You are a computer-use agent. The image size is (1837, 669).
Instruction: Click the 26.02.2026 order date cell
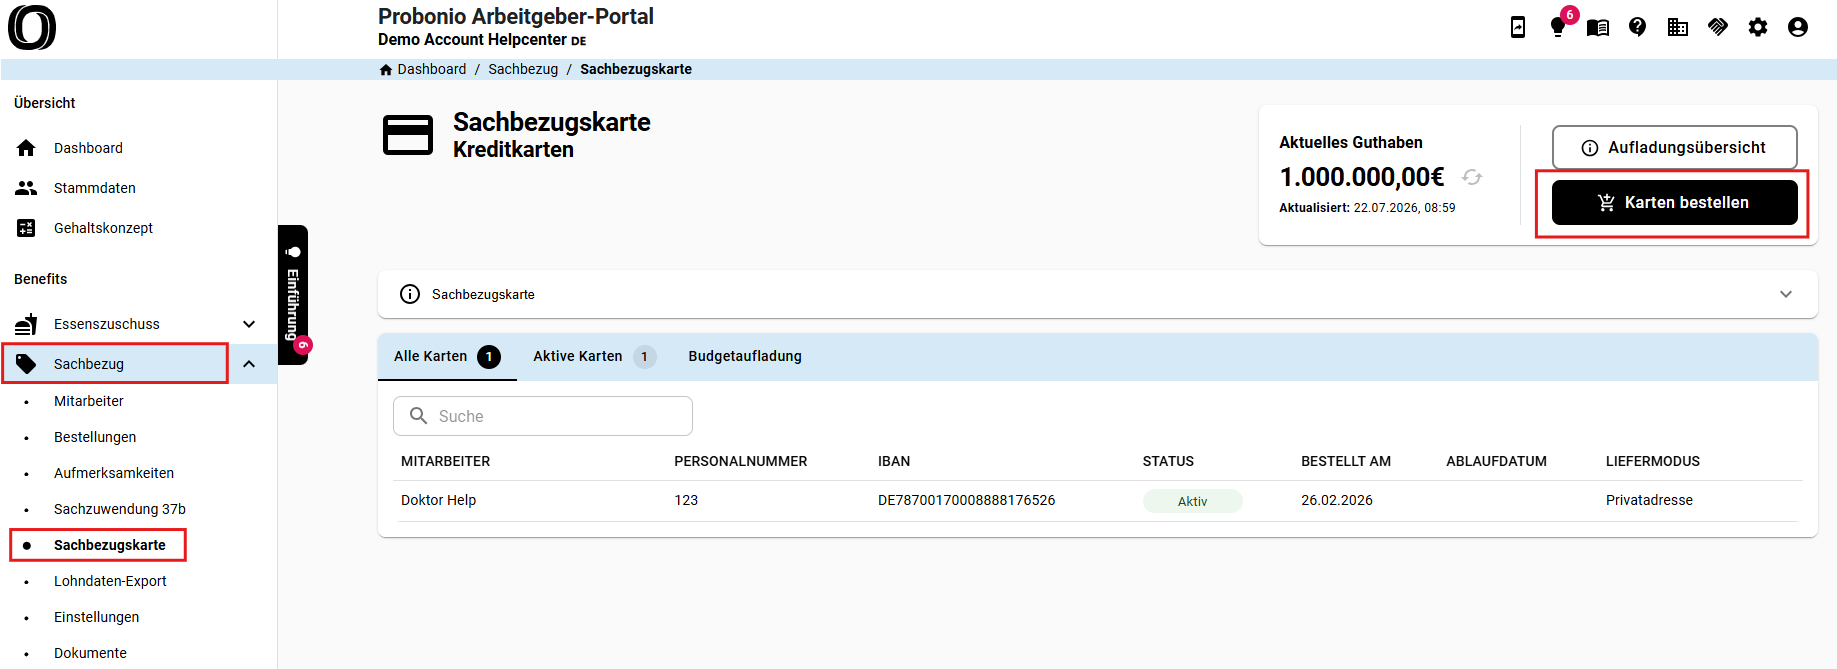click(x=1337, y=500)
